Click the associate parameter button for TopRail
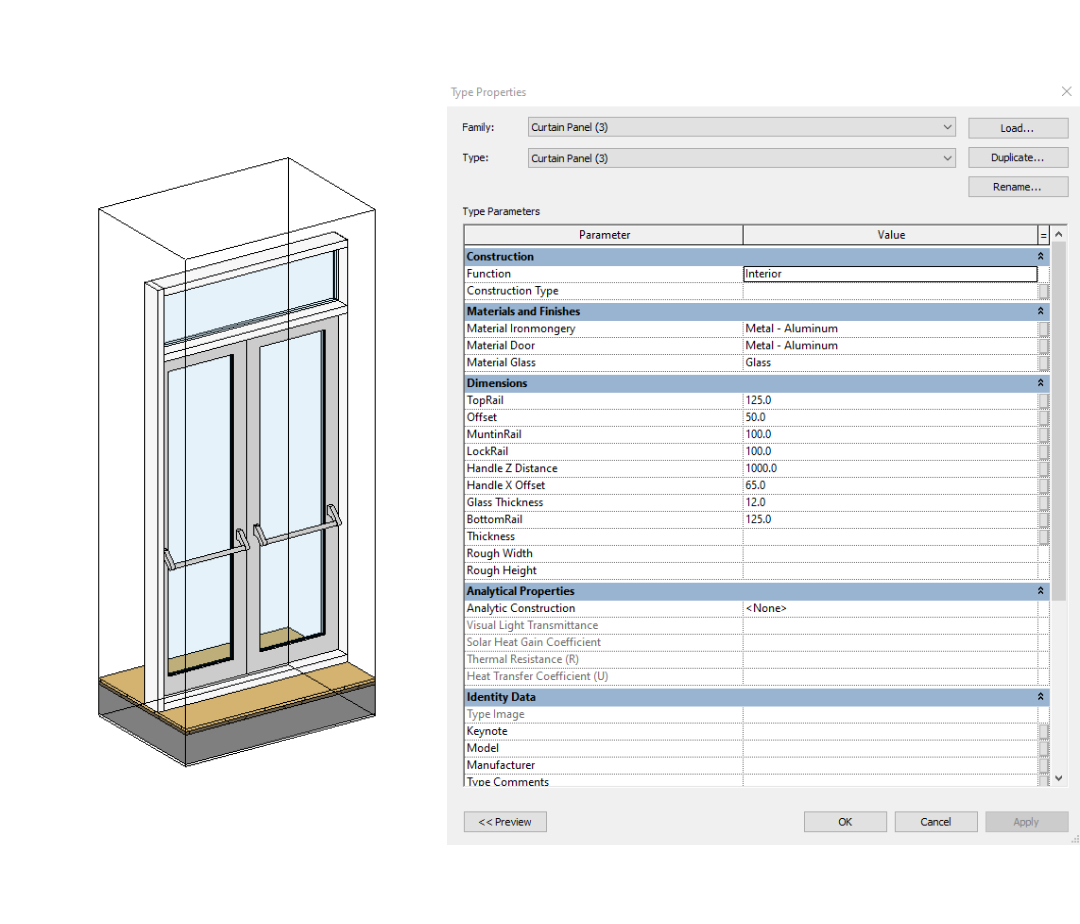1080x924 pixels. tap(1043, 400)
